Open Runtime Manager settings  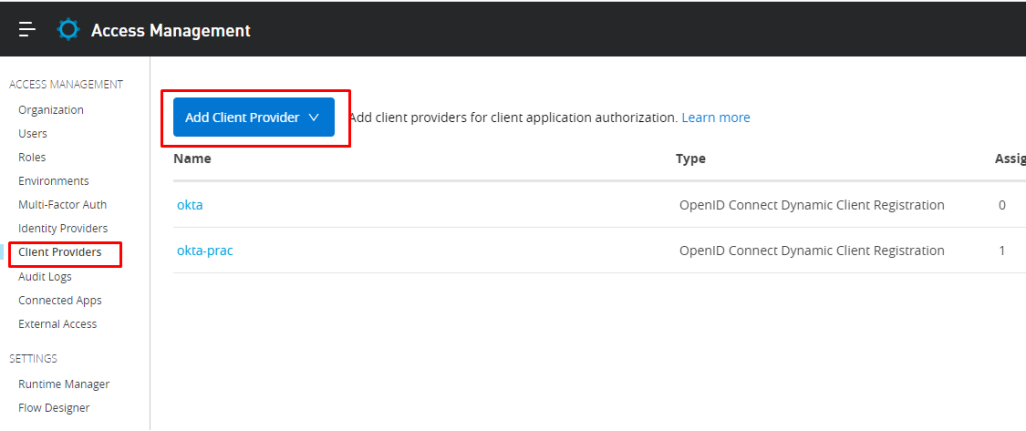click(64, 384)
